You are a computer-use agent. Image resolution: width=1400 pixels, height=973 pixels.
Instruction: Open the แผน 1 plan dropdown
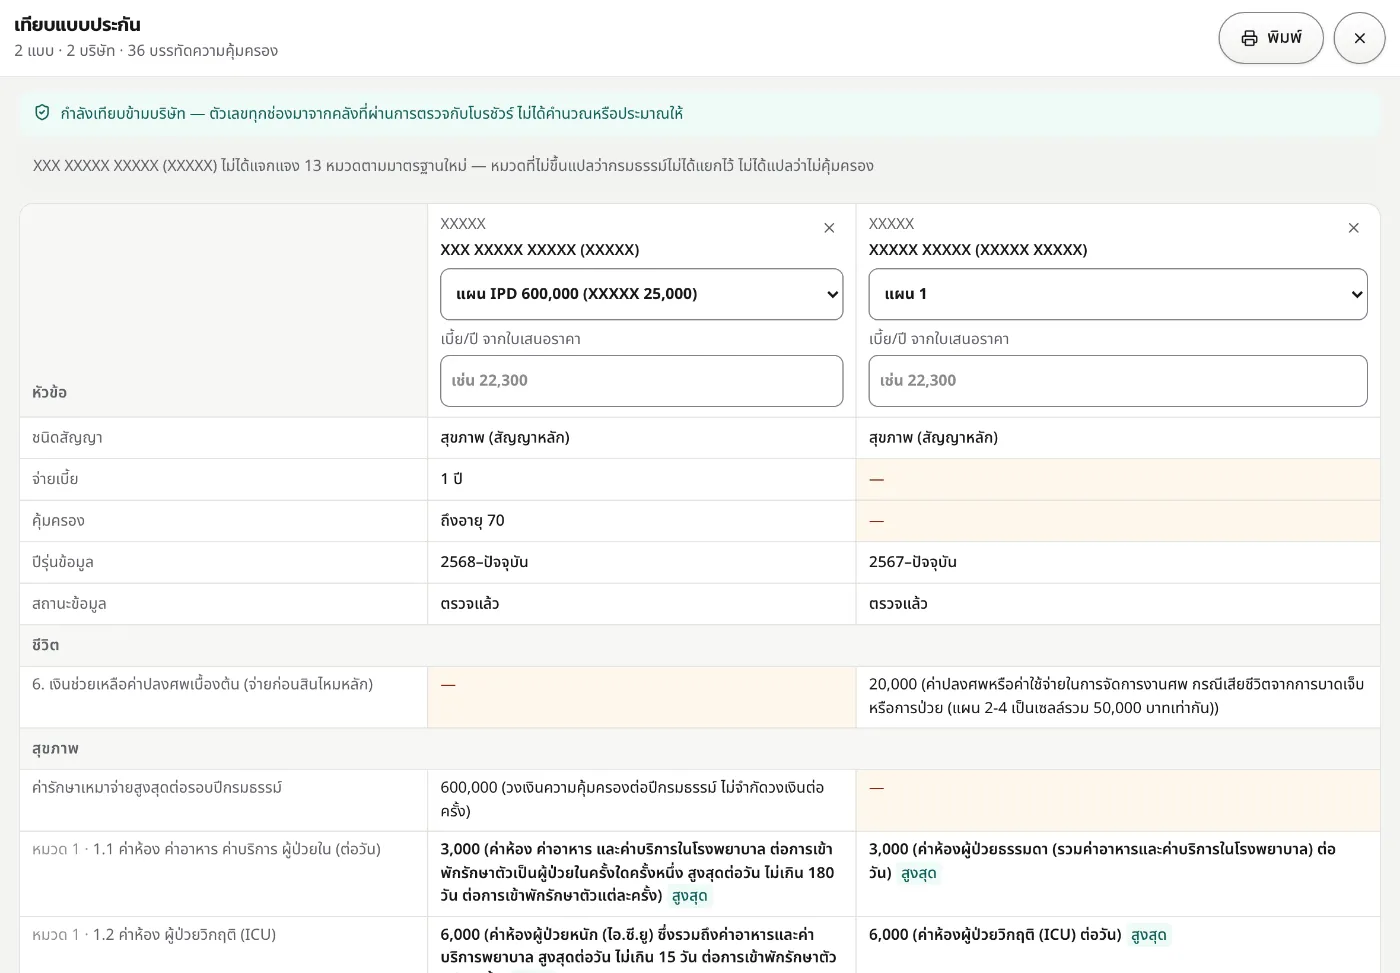pyautogui.click(x=1118, y=294)
